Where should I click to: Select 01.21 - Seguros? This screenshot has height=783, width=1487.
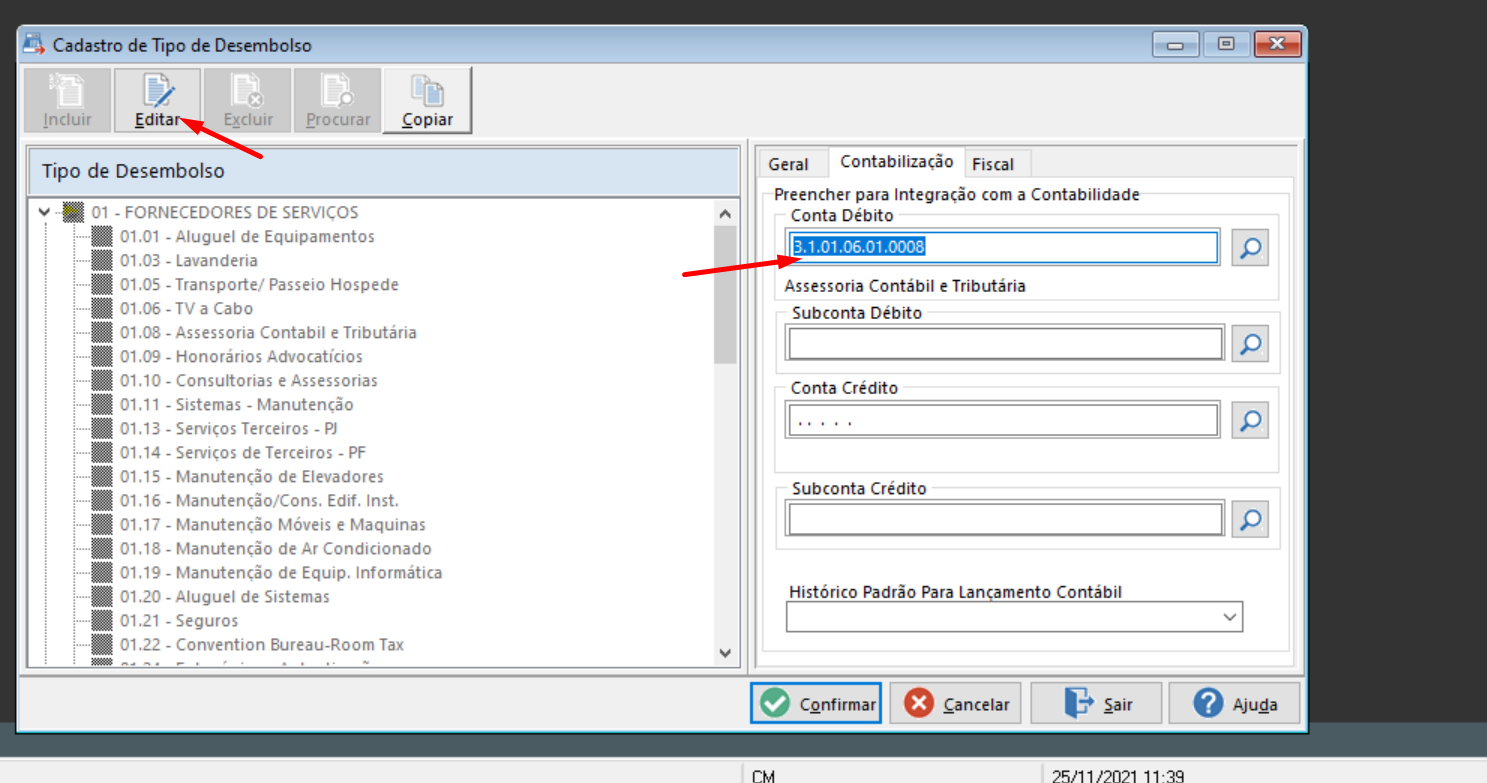pos(179,620)
